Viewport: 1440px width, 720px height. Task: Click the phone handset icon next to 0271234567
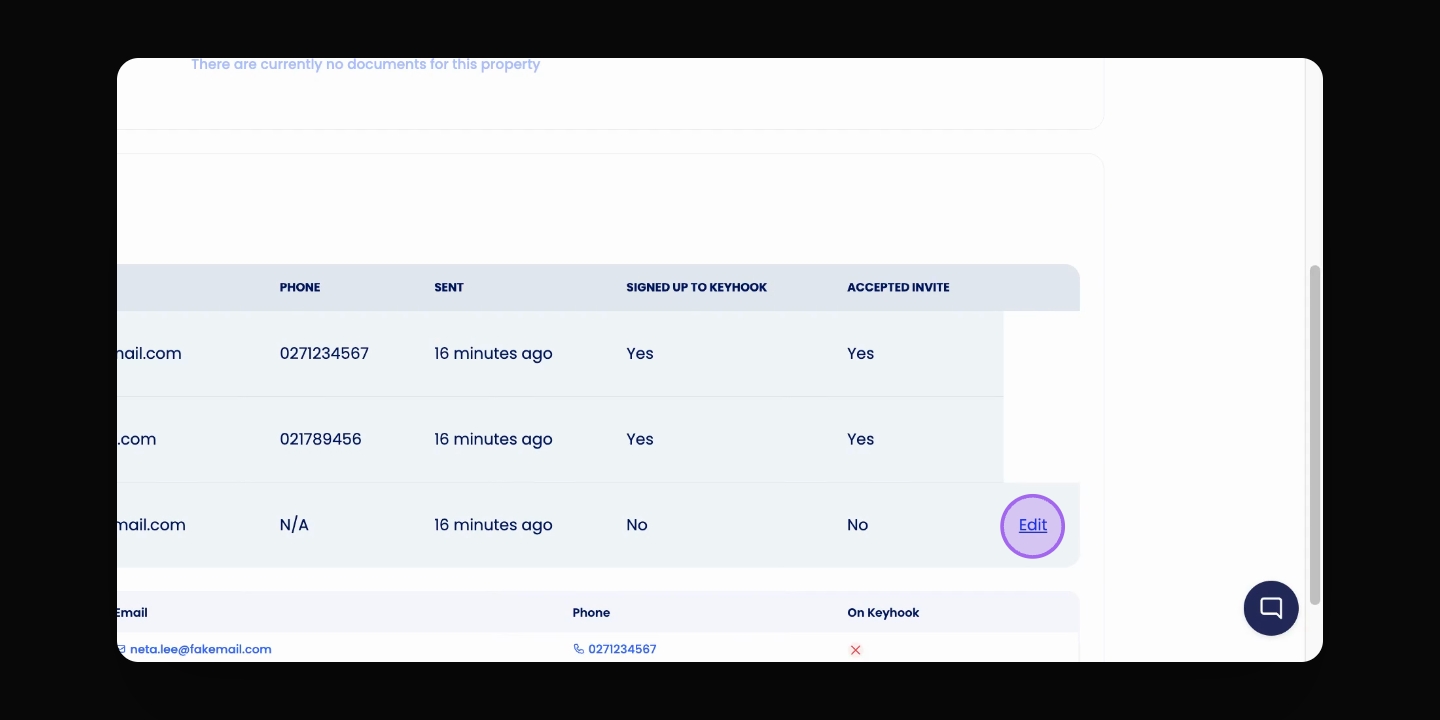579,649
